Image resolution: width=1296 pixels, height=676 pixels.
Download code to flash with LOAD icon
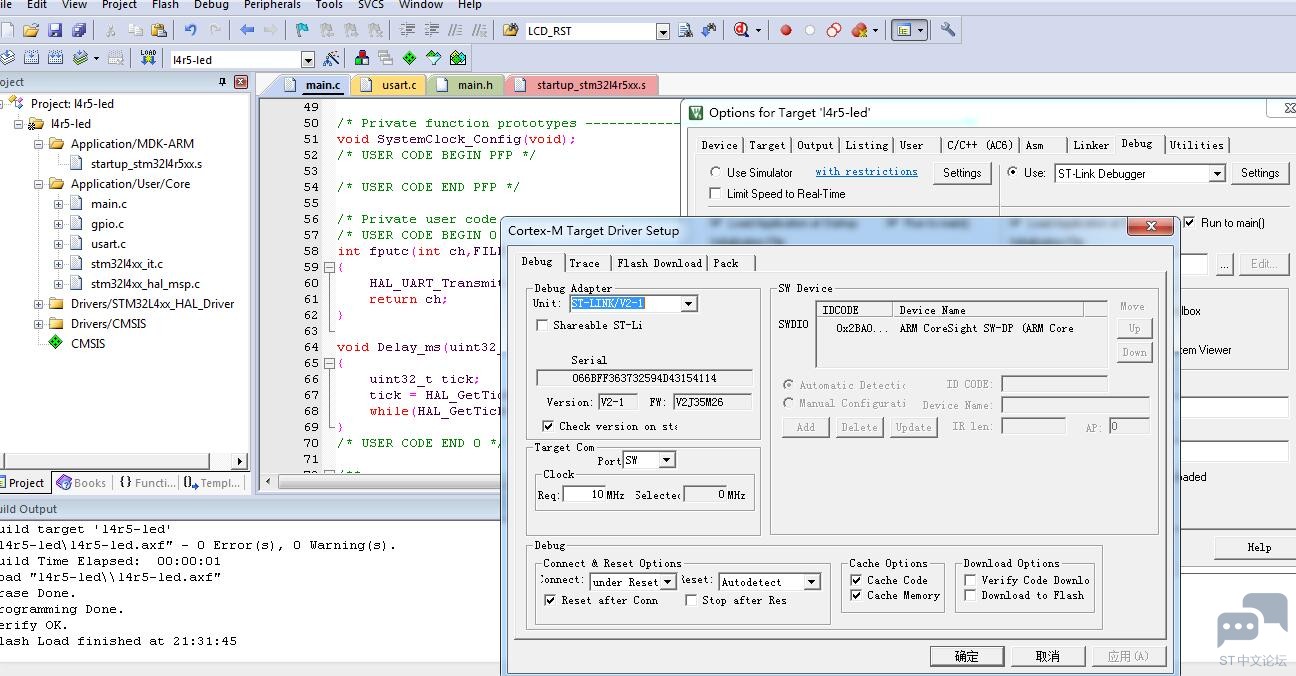click(148, 58)
